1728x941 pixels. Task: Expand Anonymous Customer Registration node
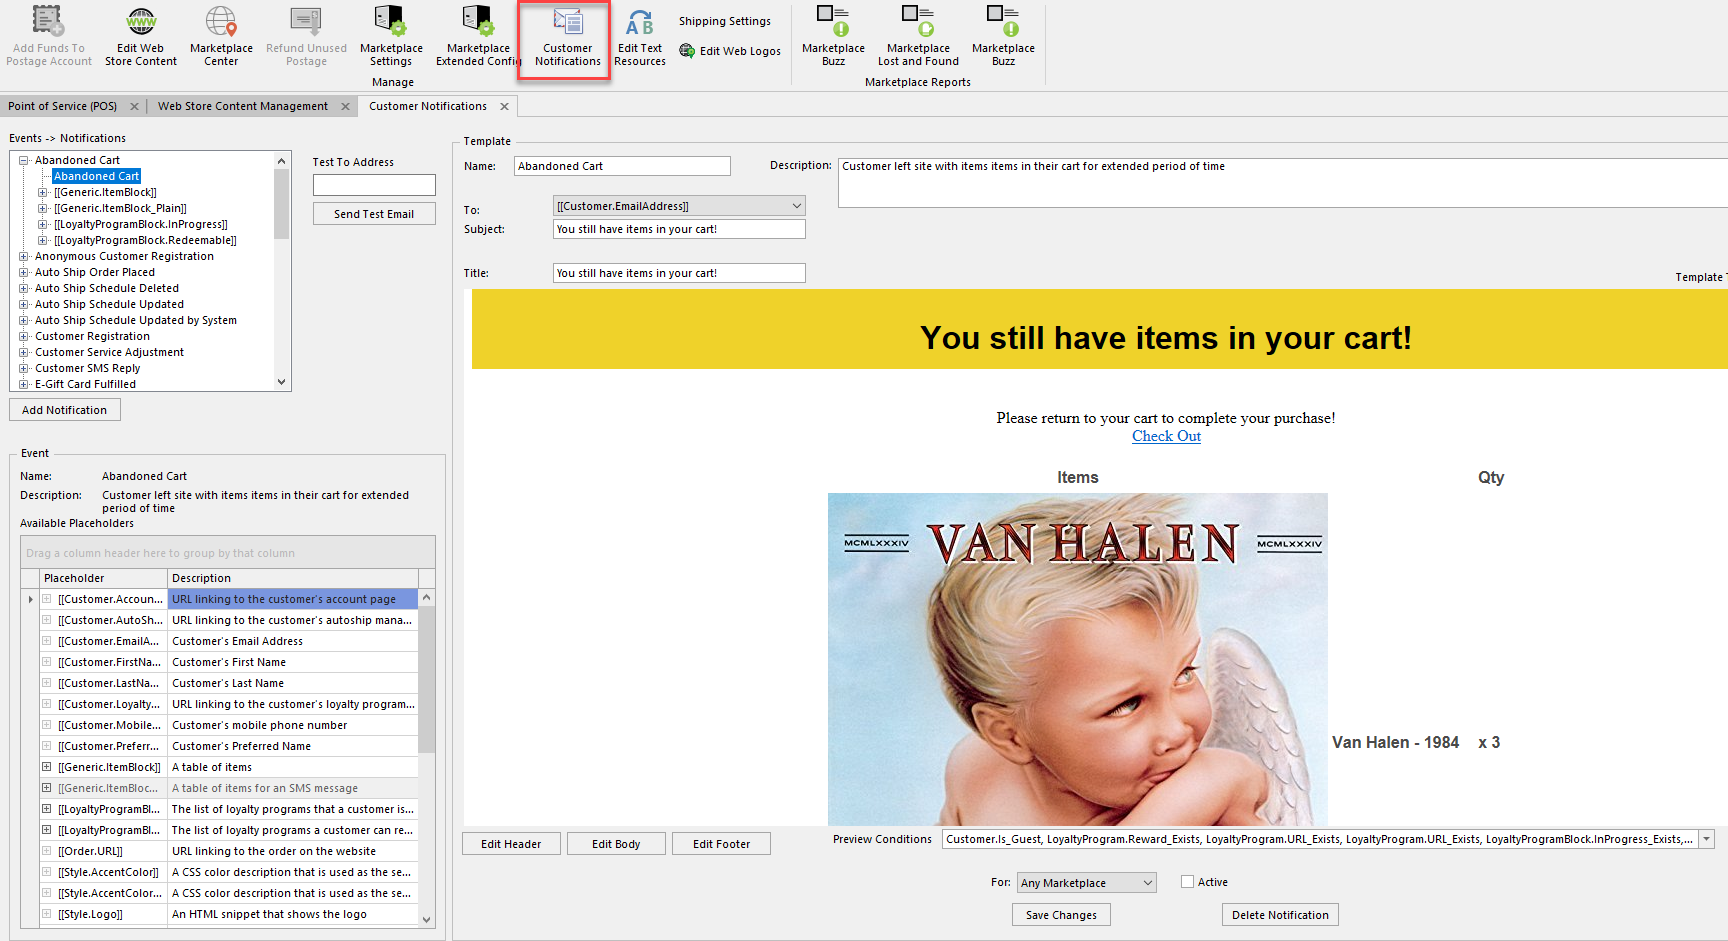point(23,256)
